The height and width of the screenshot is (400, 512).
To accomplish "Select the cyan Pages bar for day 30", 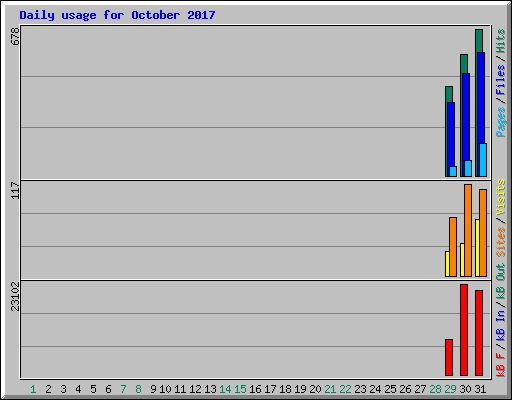I will coord(468,169).
